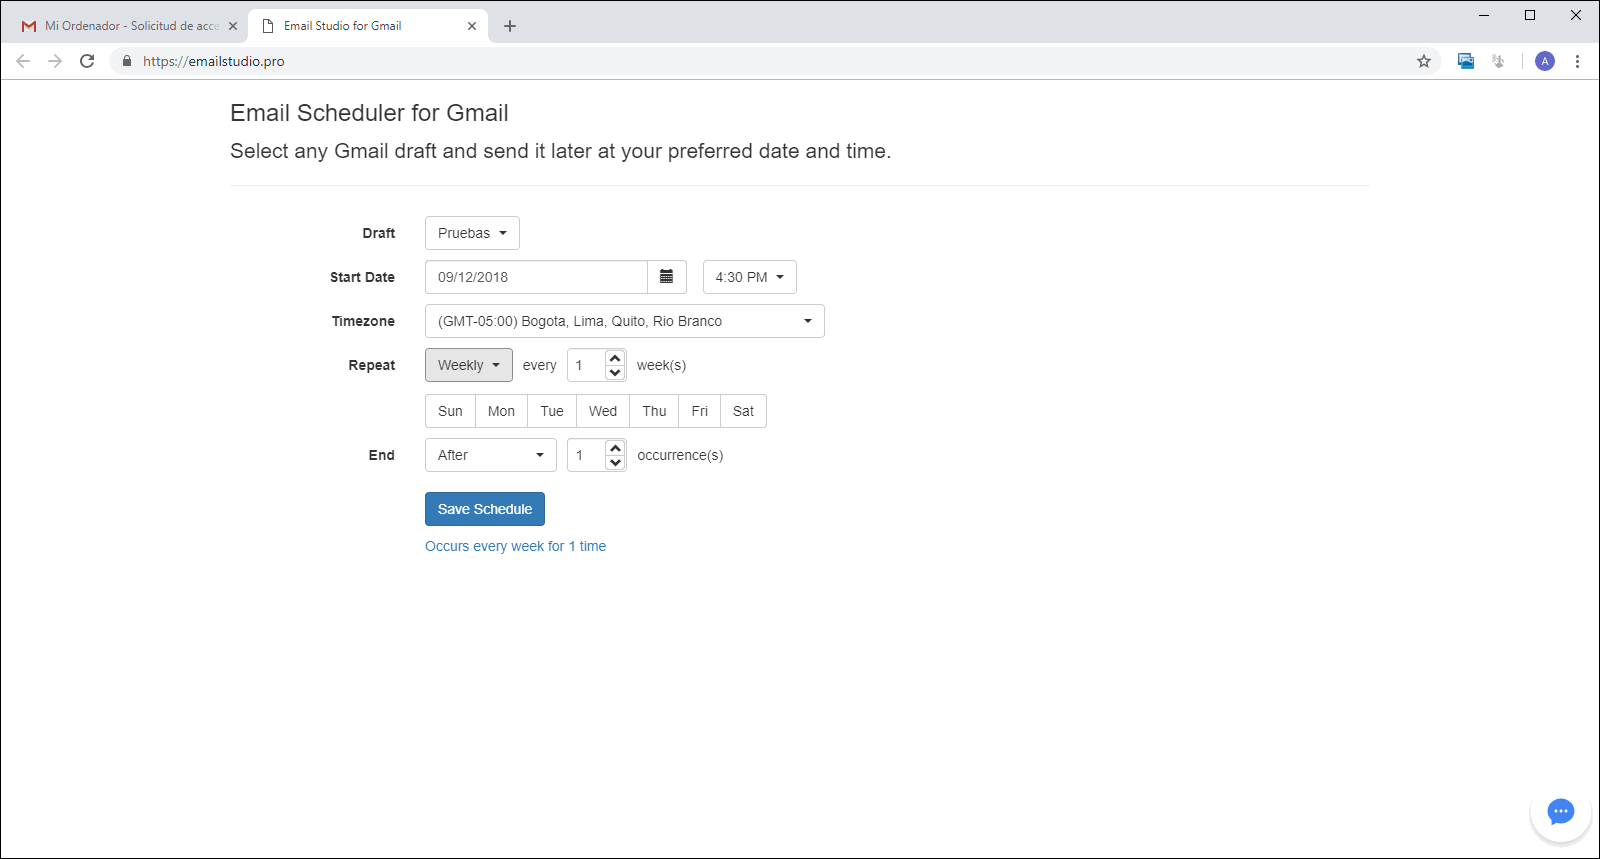Bookmark this page with the star icon

tap(1424, 61)
